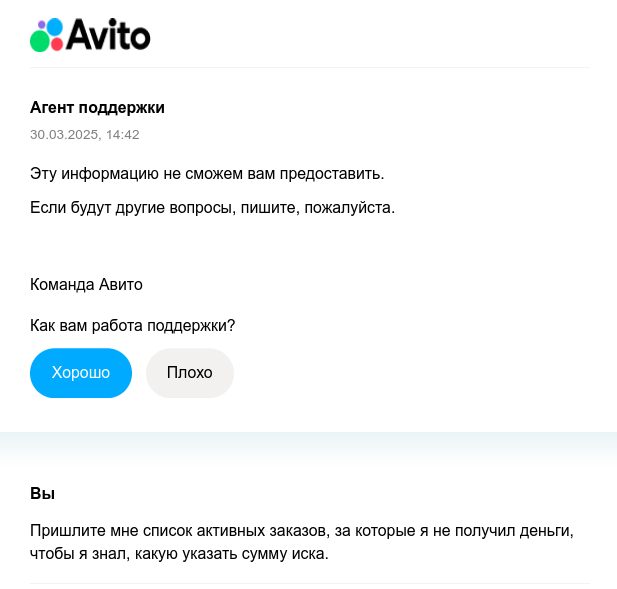
Task: Click the Avito wordmark text
Action: 108,36
